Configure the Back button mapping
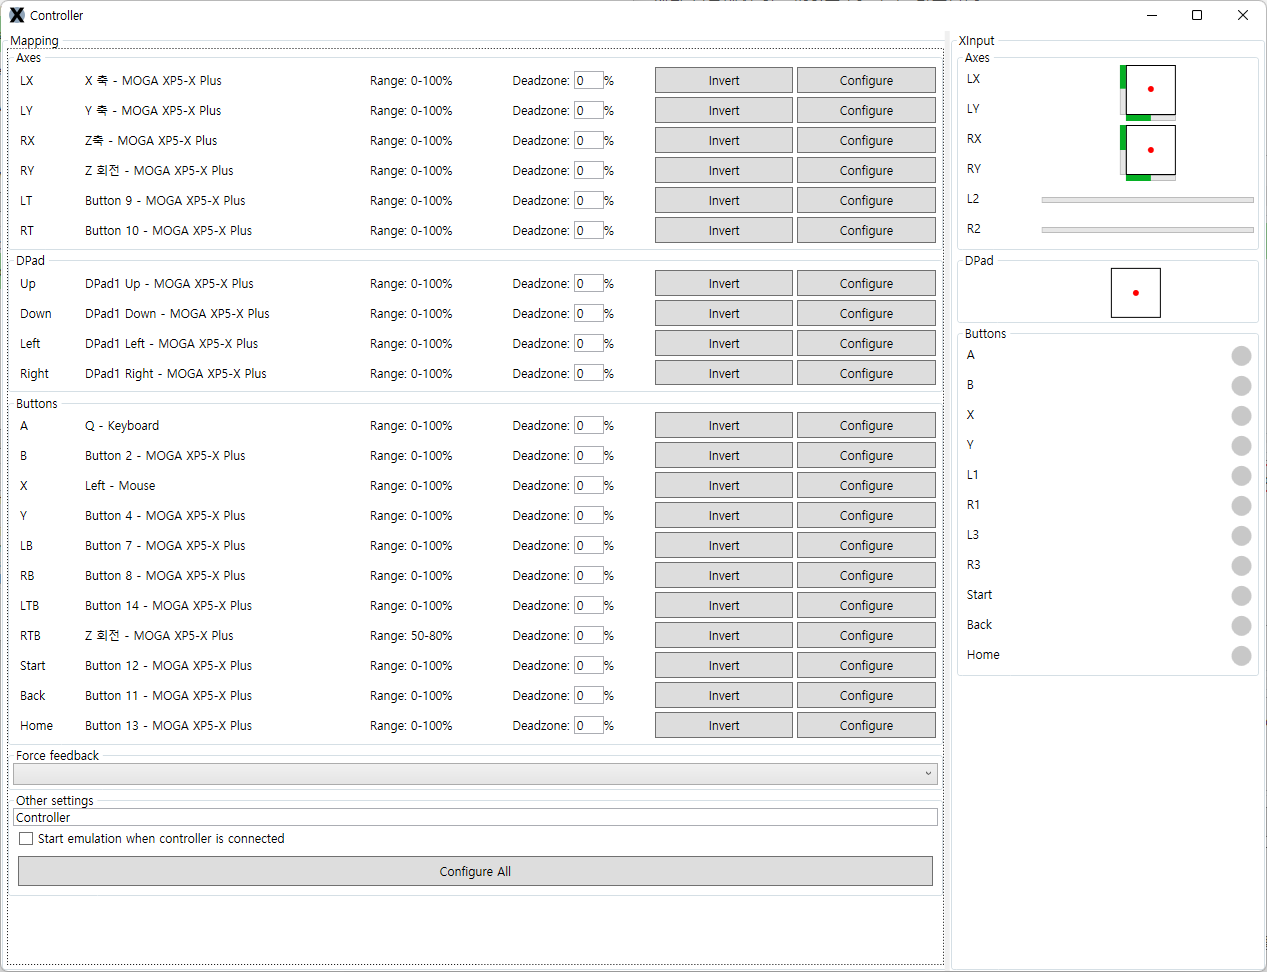Image resolution: width=1267 pixels, height=972 pixels. (x=866, y=695)
